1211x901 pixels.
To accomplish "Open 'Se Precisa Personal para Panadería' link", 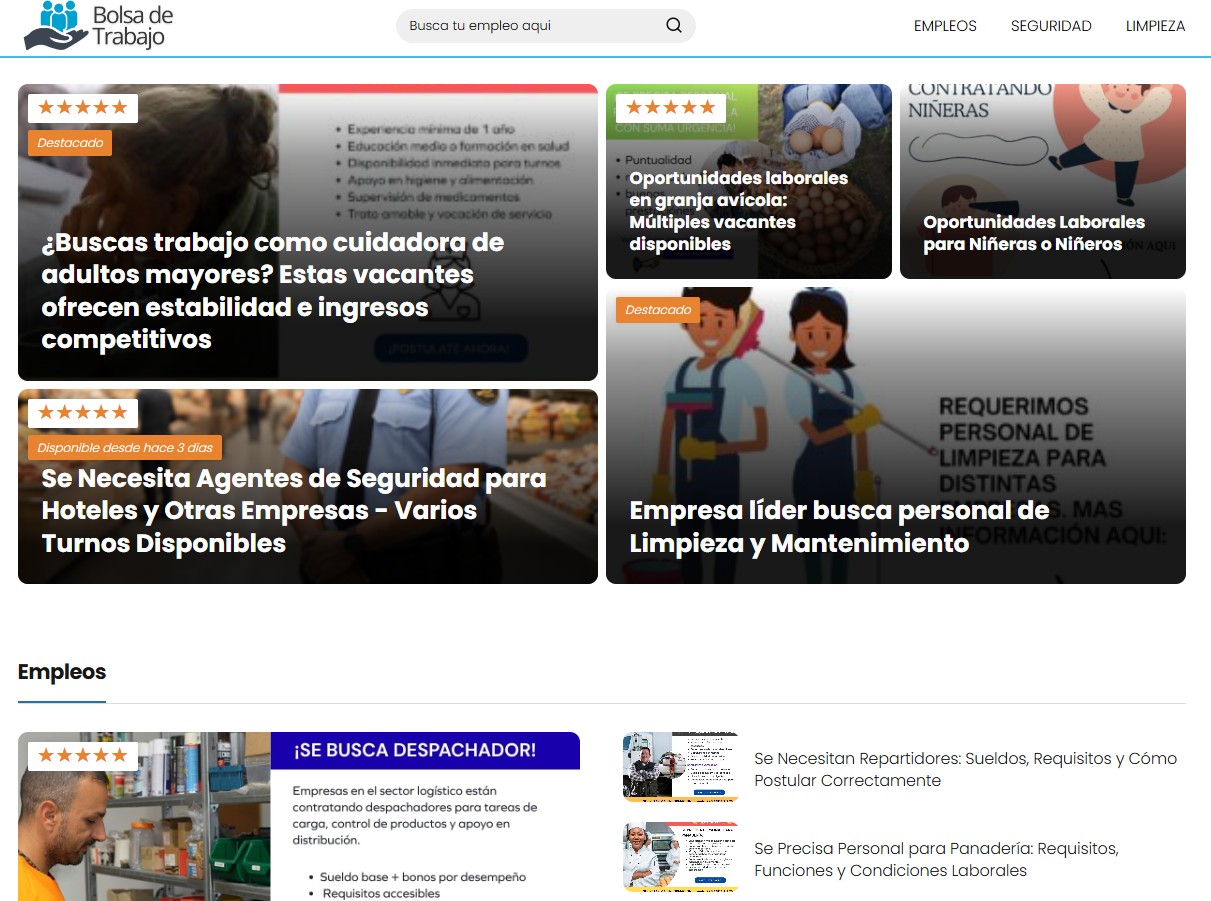I will [x=936, y=859].
